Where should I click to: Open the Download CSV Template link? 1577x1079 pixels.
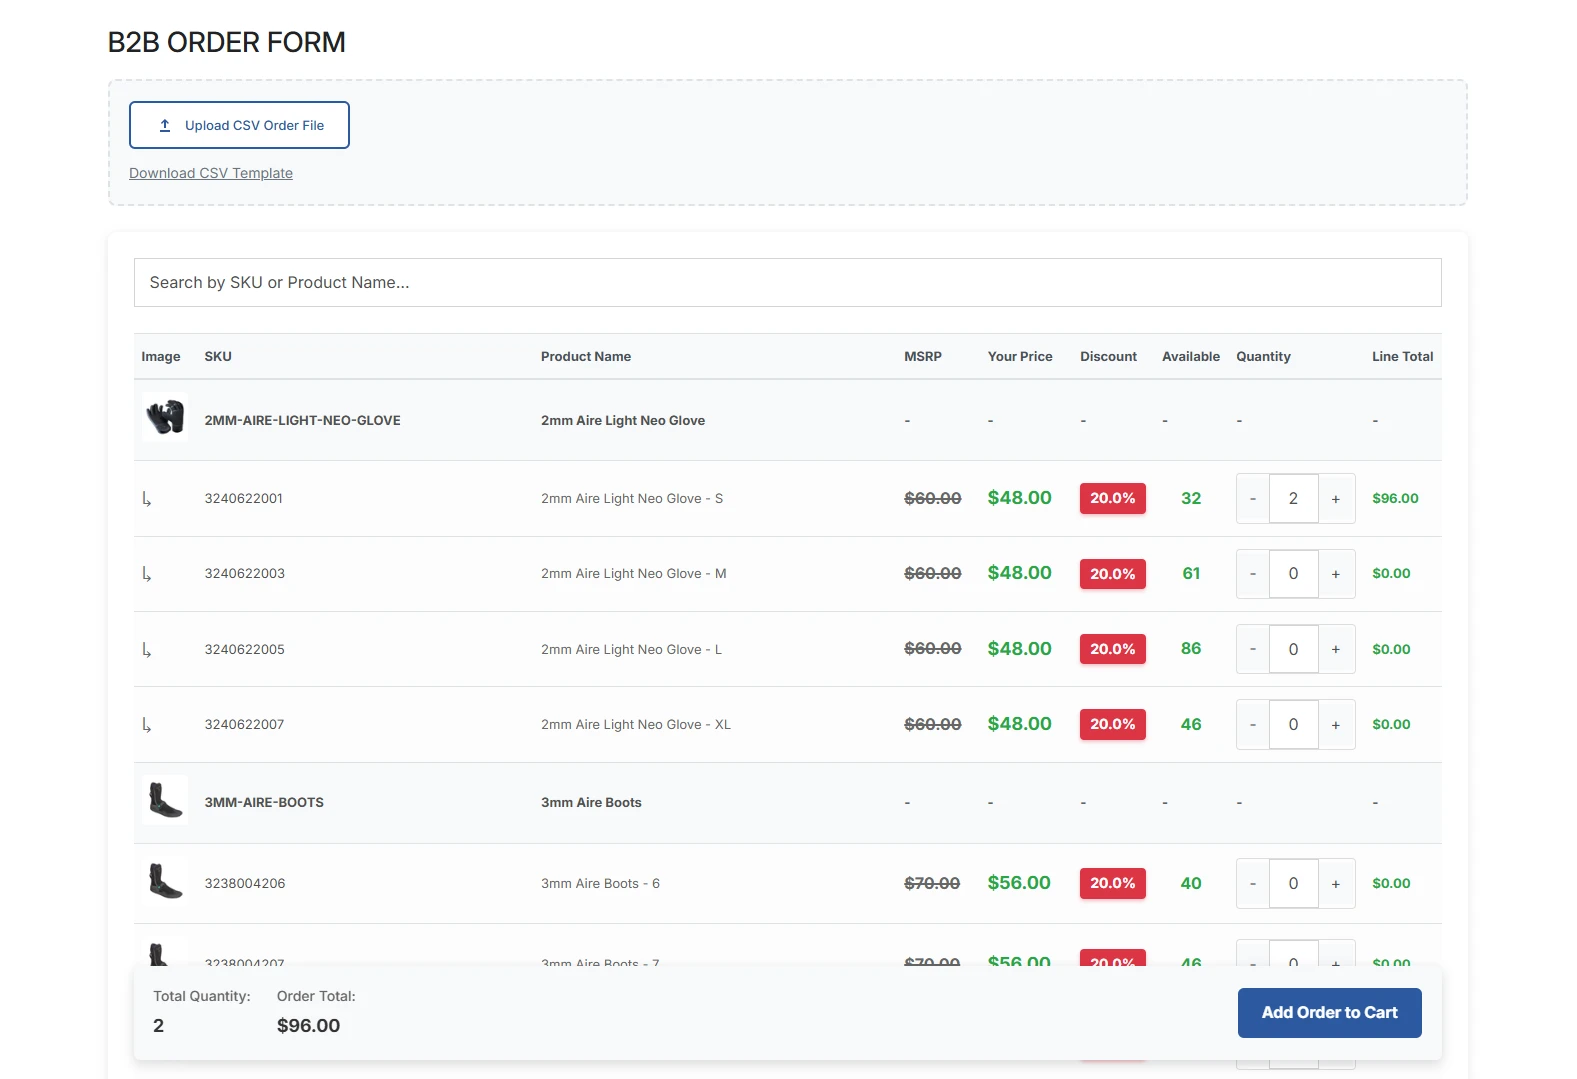coord(211,173)
